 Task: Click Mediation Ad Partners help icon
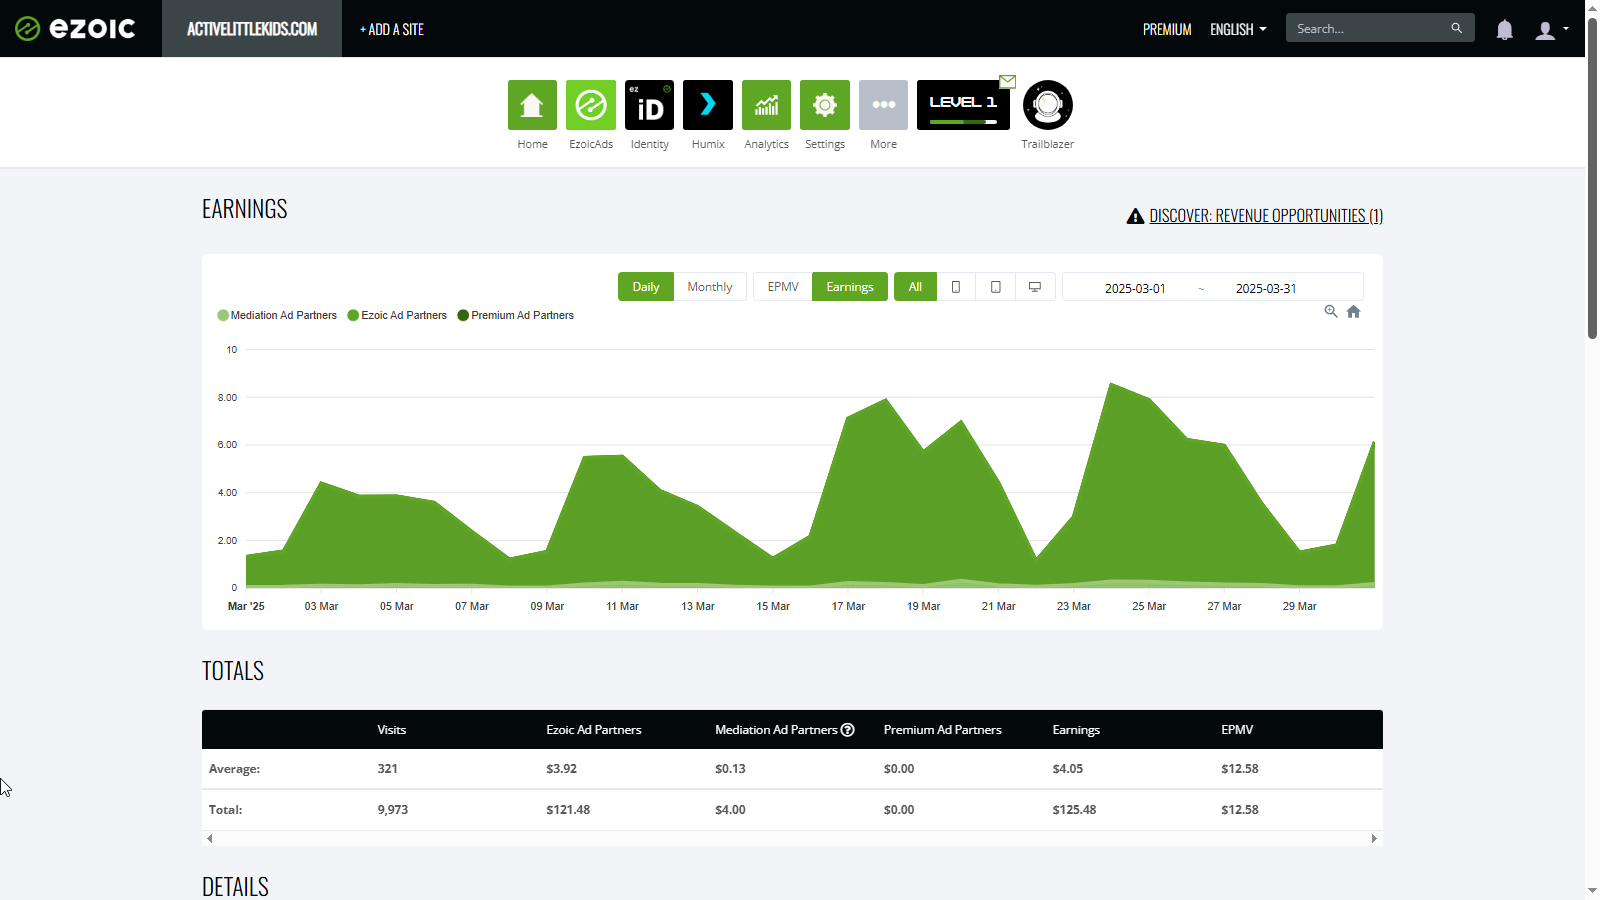click(848, 730)
